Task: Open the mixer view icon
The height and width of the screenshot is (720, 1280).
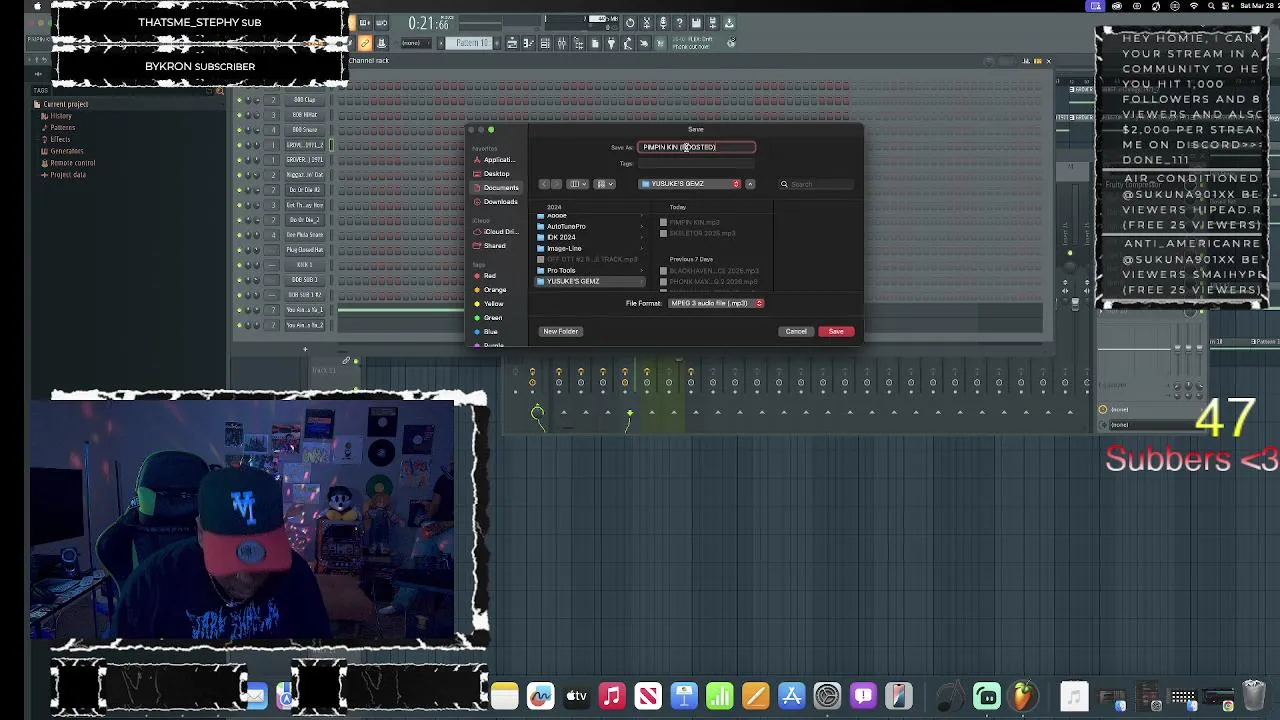Action: click(x=562, y=43)
